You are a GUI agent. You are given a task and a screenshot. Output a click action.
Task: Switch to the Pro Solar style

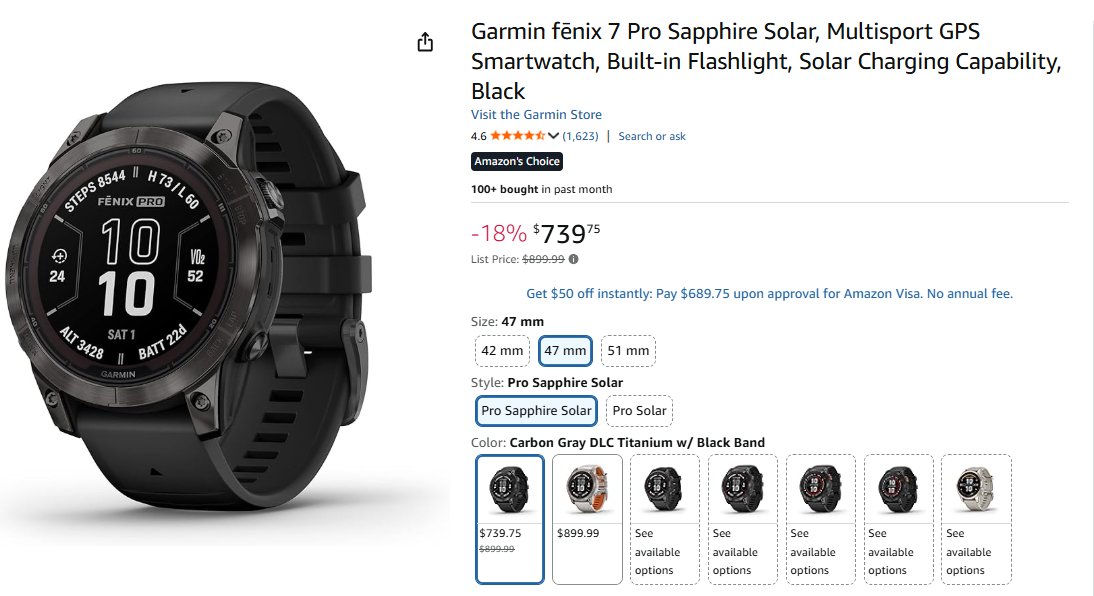639,411
